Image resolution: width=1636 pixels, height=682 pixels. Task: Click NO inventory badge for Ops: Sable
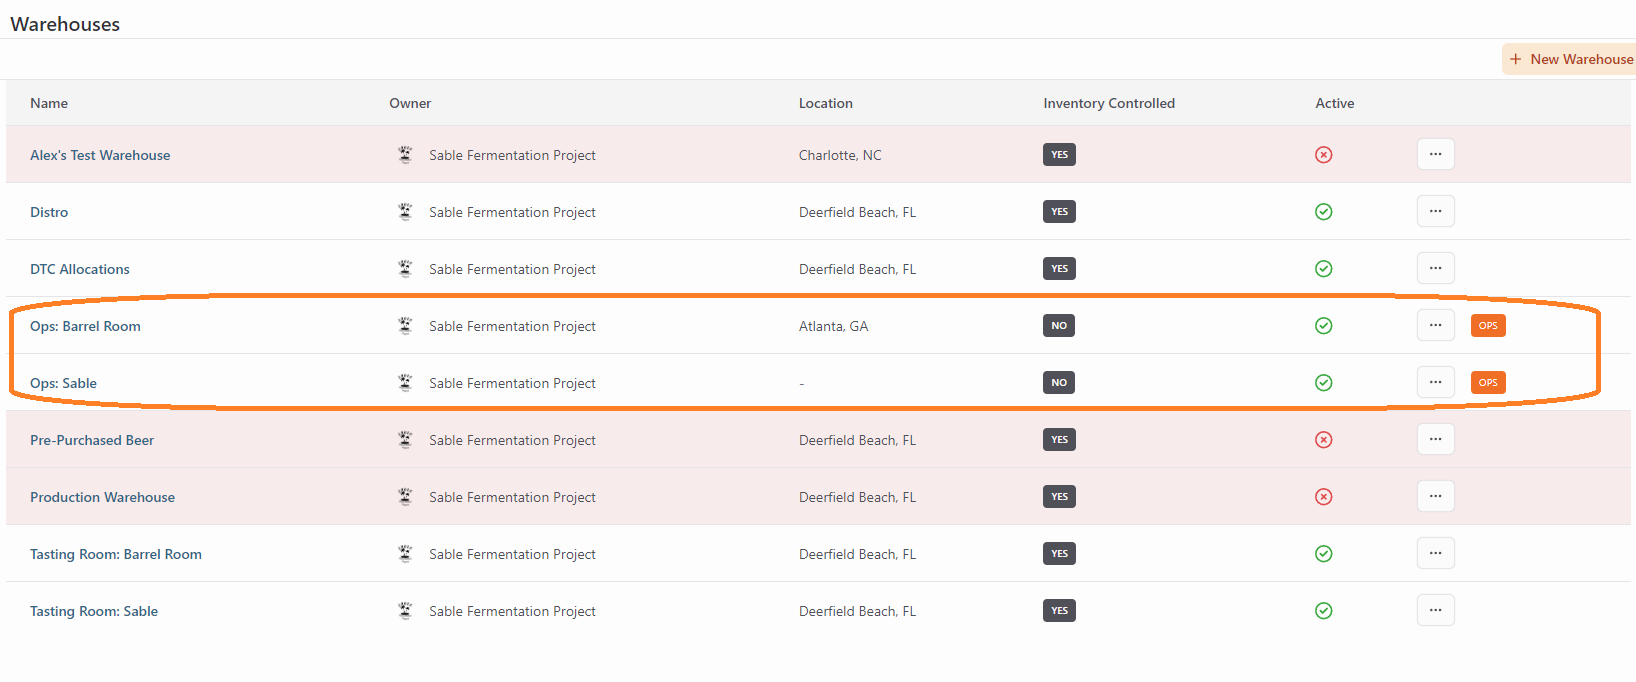click(x=1059, y=382)
